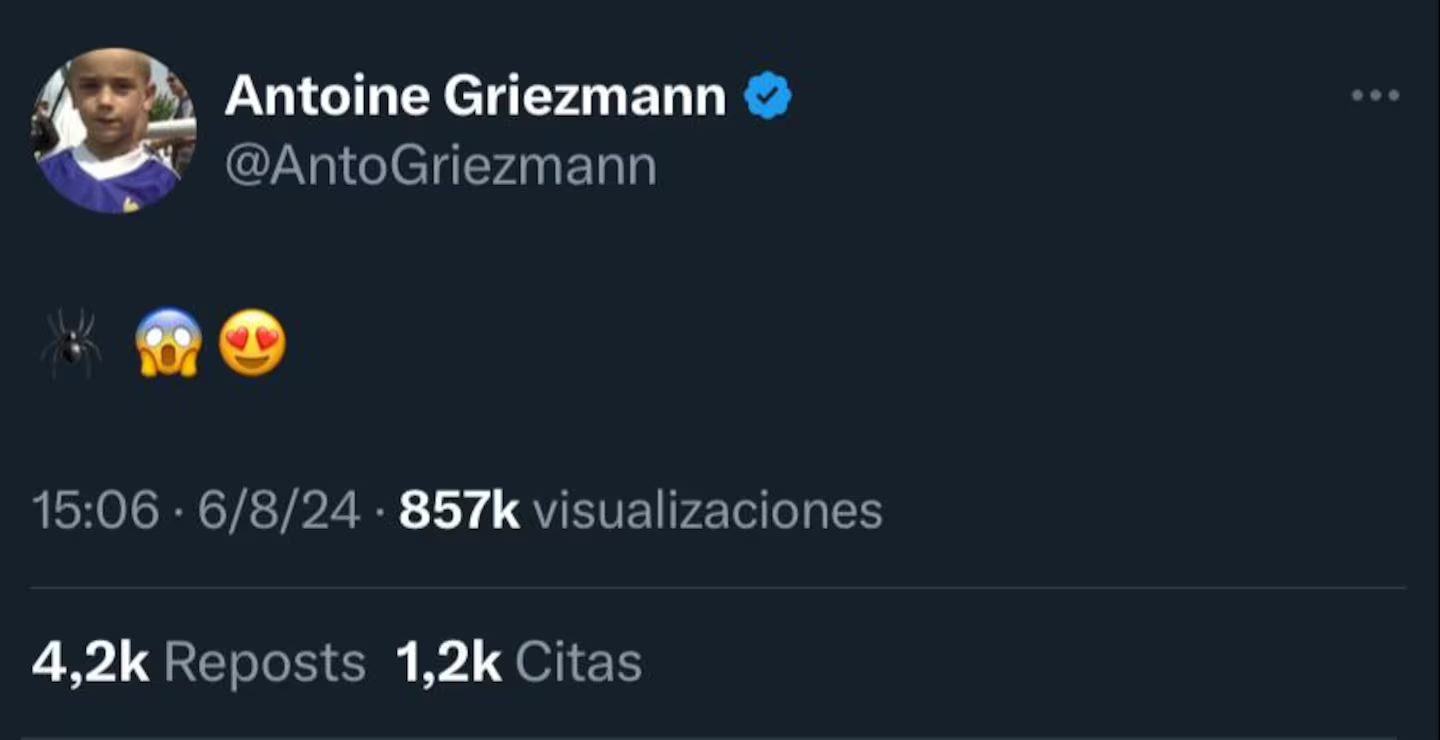This screenshot has height=740, width=1440.
Task: Click the heart-eyes emoji
Action: point(252,343)
